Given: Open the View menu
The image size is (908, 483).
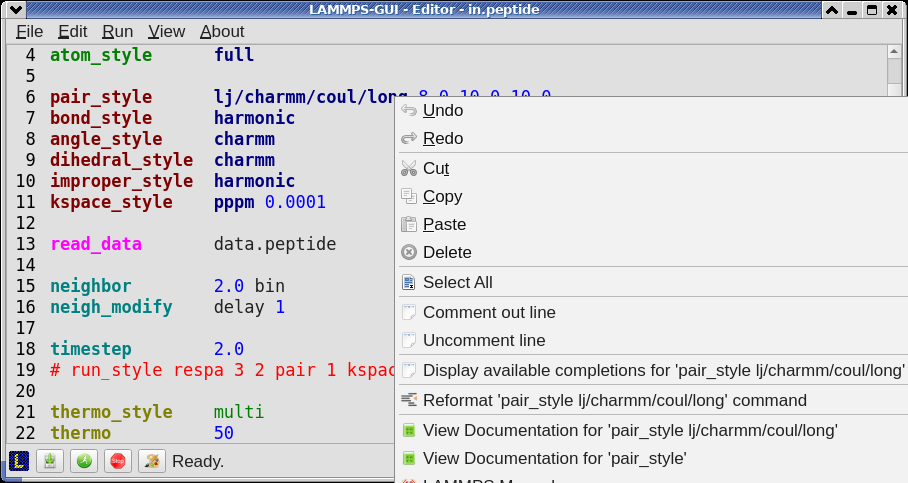Looking at the screenshot, I should [166, 31].
